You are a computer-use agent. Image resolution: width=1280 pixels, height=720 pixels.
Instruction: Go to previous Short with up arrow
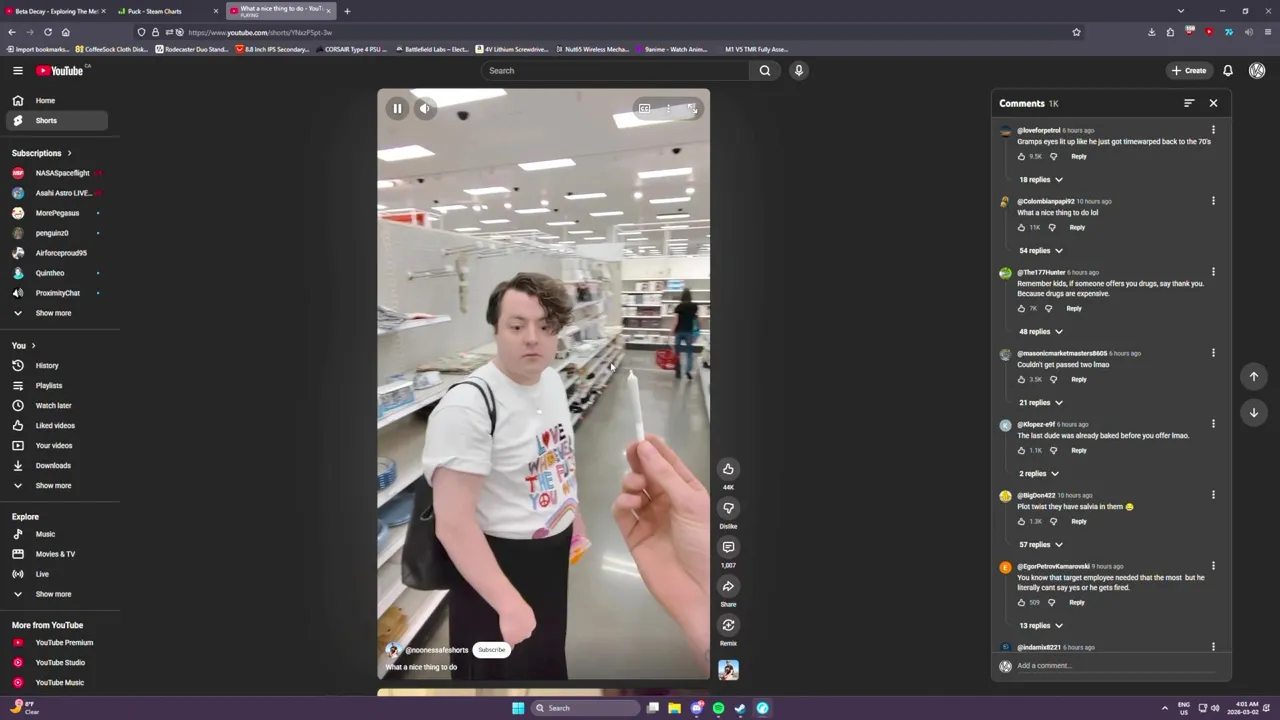(x=1254, y=376)
